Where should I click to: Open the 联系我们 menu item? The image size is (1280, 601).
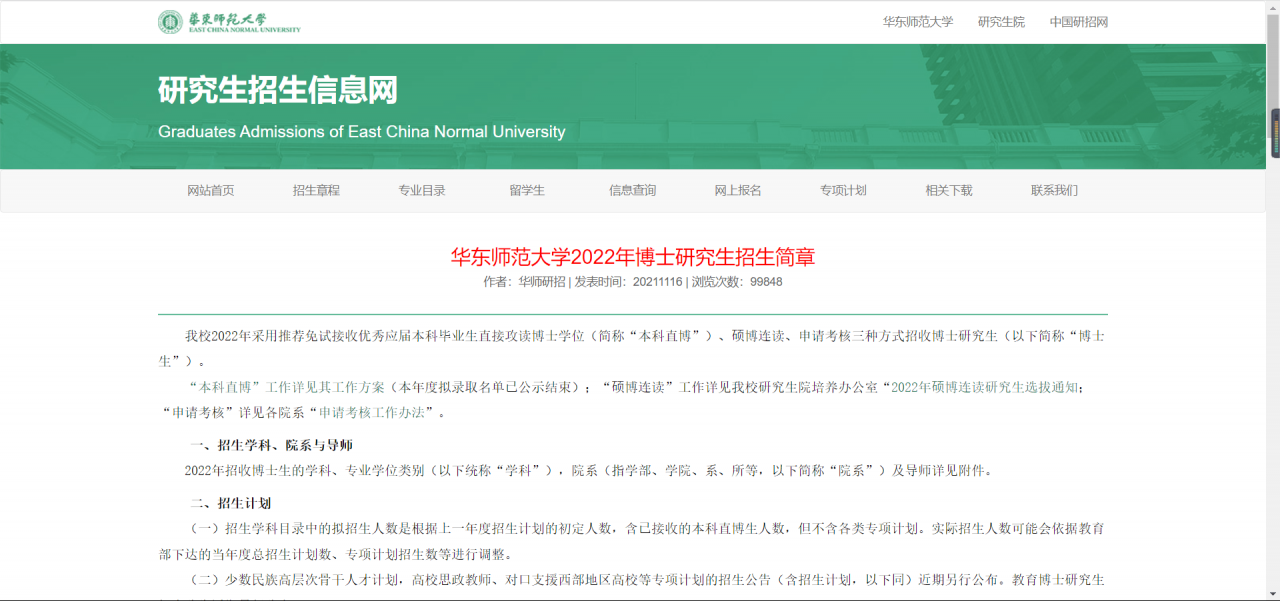pos(1054,191)
